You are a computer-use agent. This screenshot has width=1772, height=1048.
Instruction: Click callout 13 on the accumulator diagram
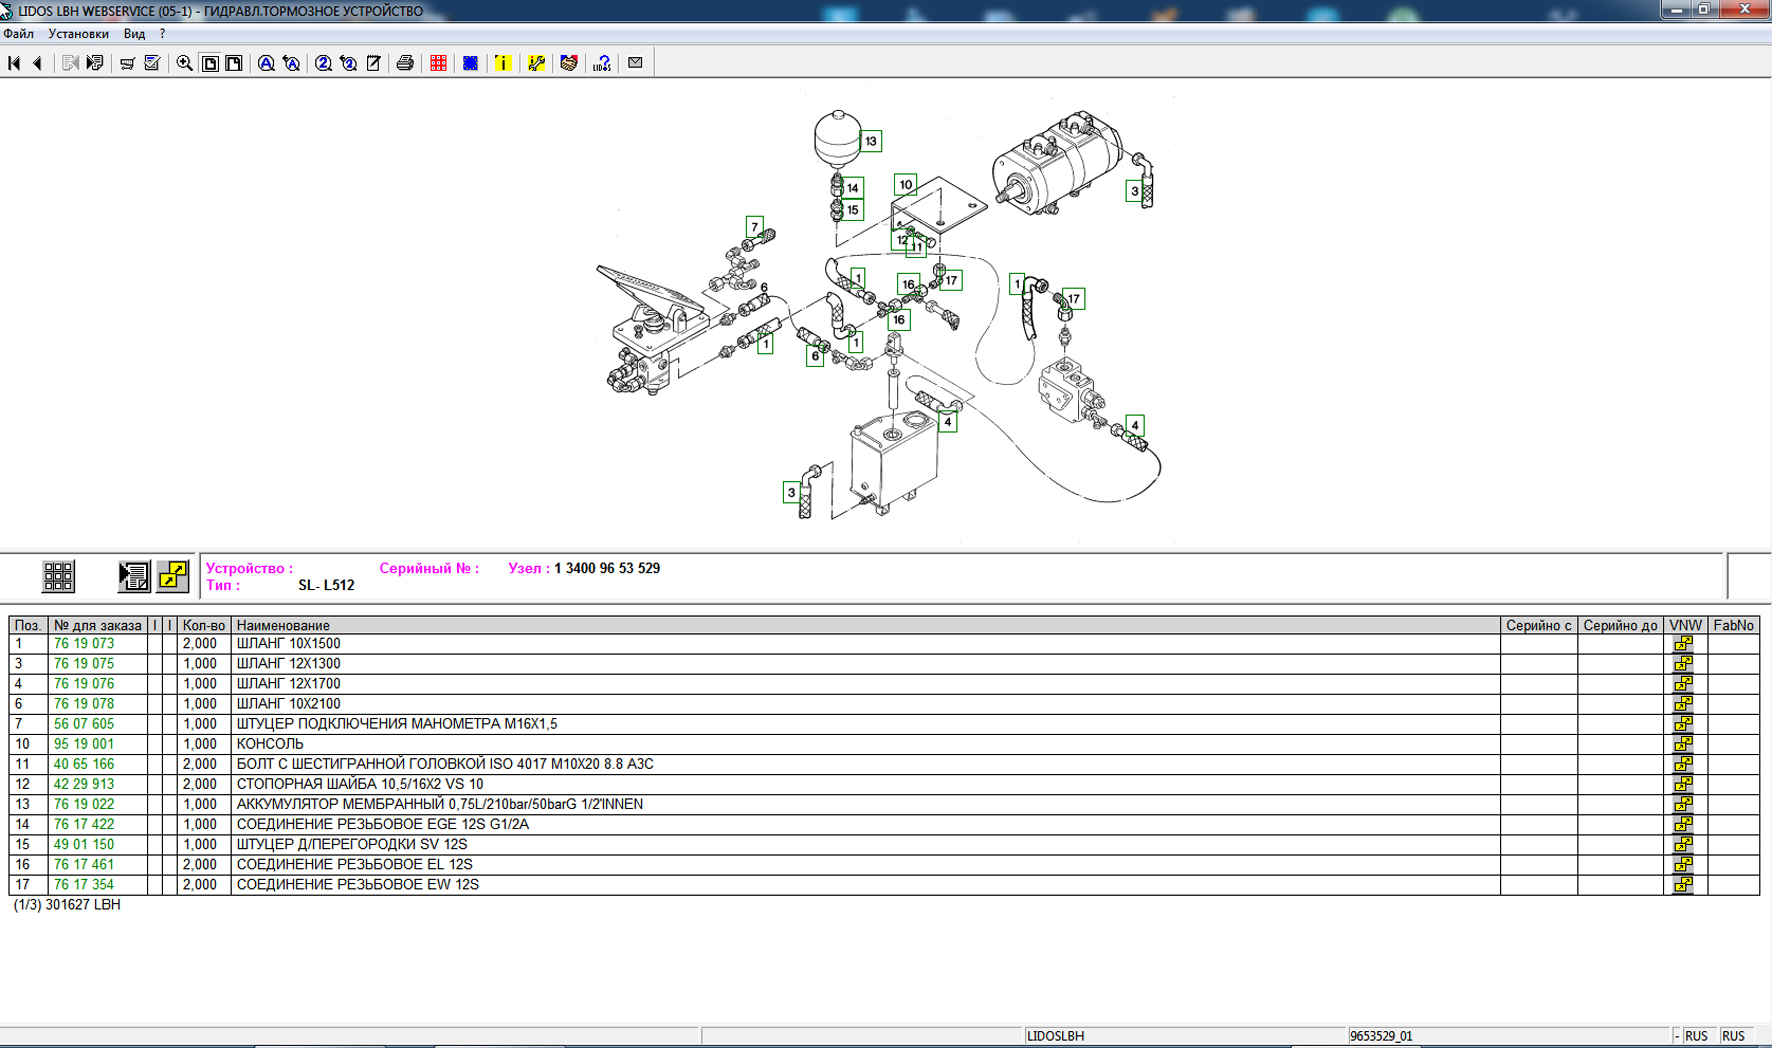point(871,141)
